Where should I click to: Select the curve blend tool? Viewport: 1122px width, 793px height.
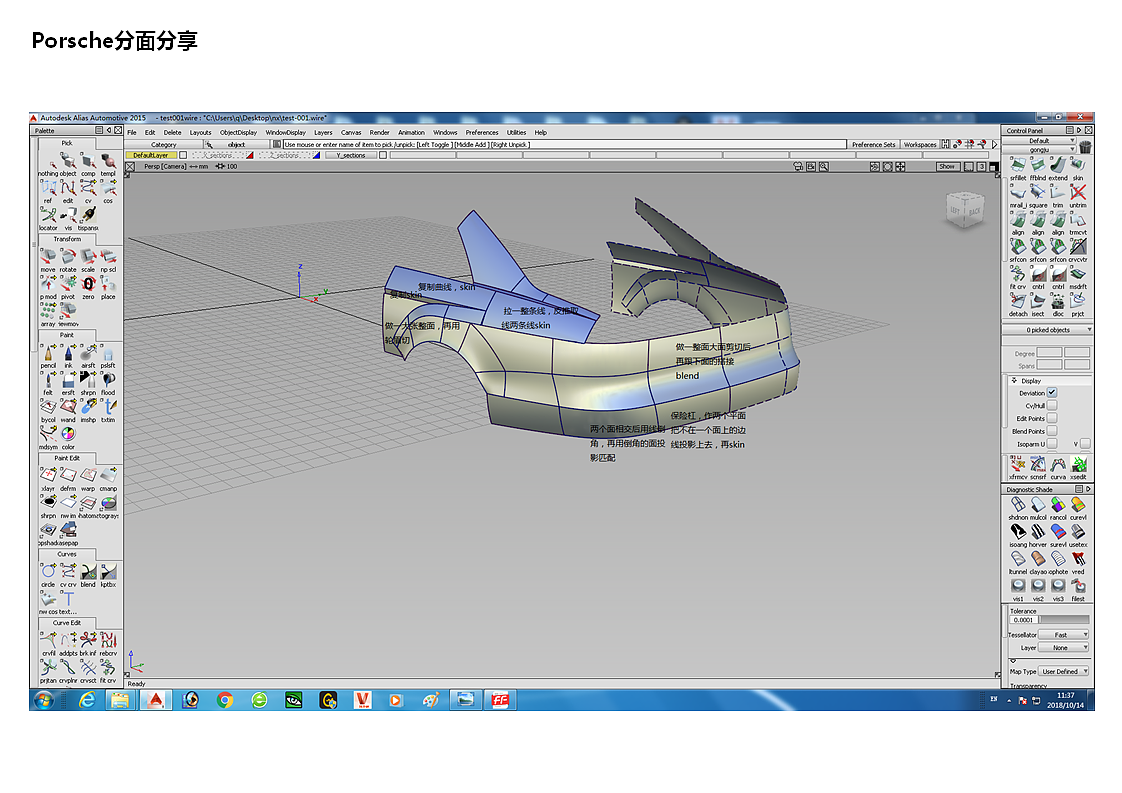(x=88, y=573)
